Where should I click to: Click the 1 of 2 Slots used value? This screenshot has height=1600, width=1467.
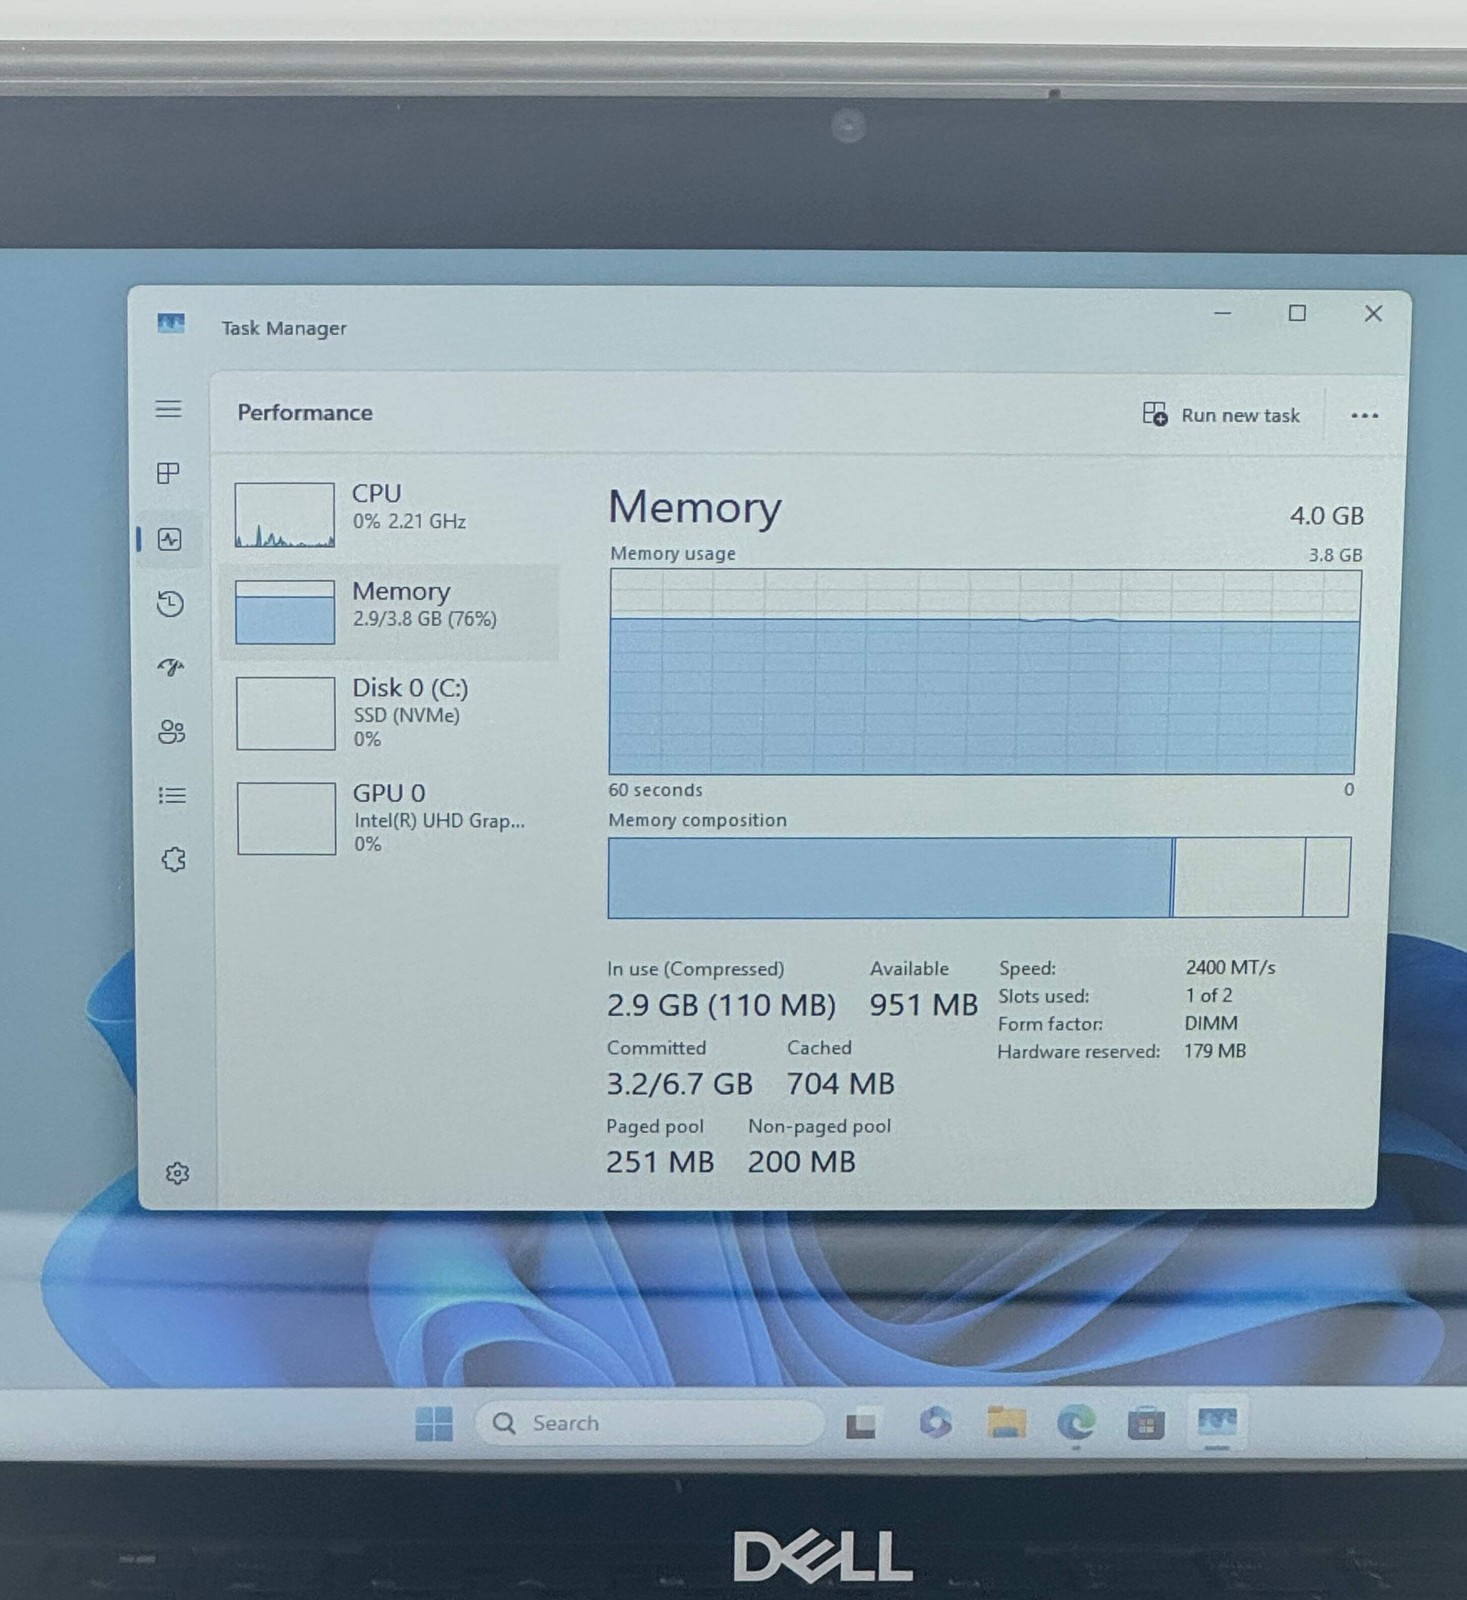[x=1209, y=996]
